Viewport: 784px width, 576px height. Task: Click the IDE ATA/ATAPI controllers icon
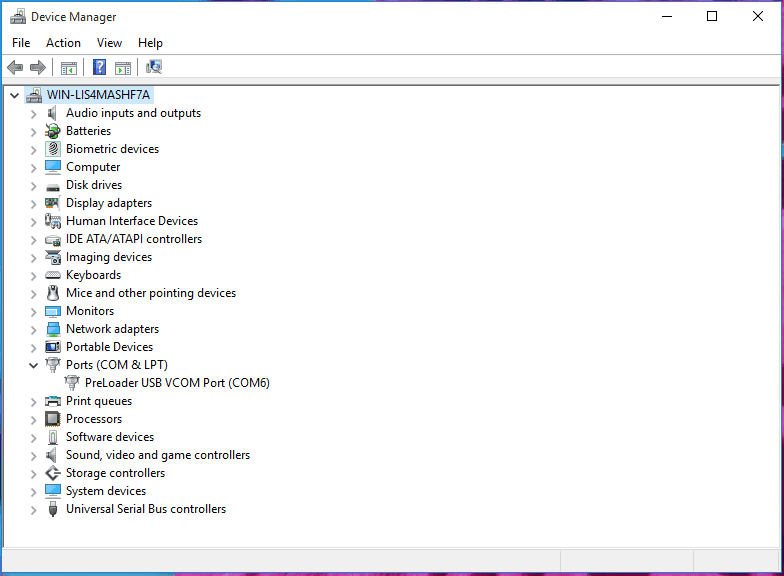(53, 240)
